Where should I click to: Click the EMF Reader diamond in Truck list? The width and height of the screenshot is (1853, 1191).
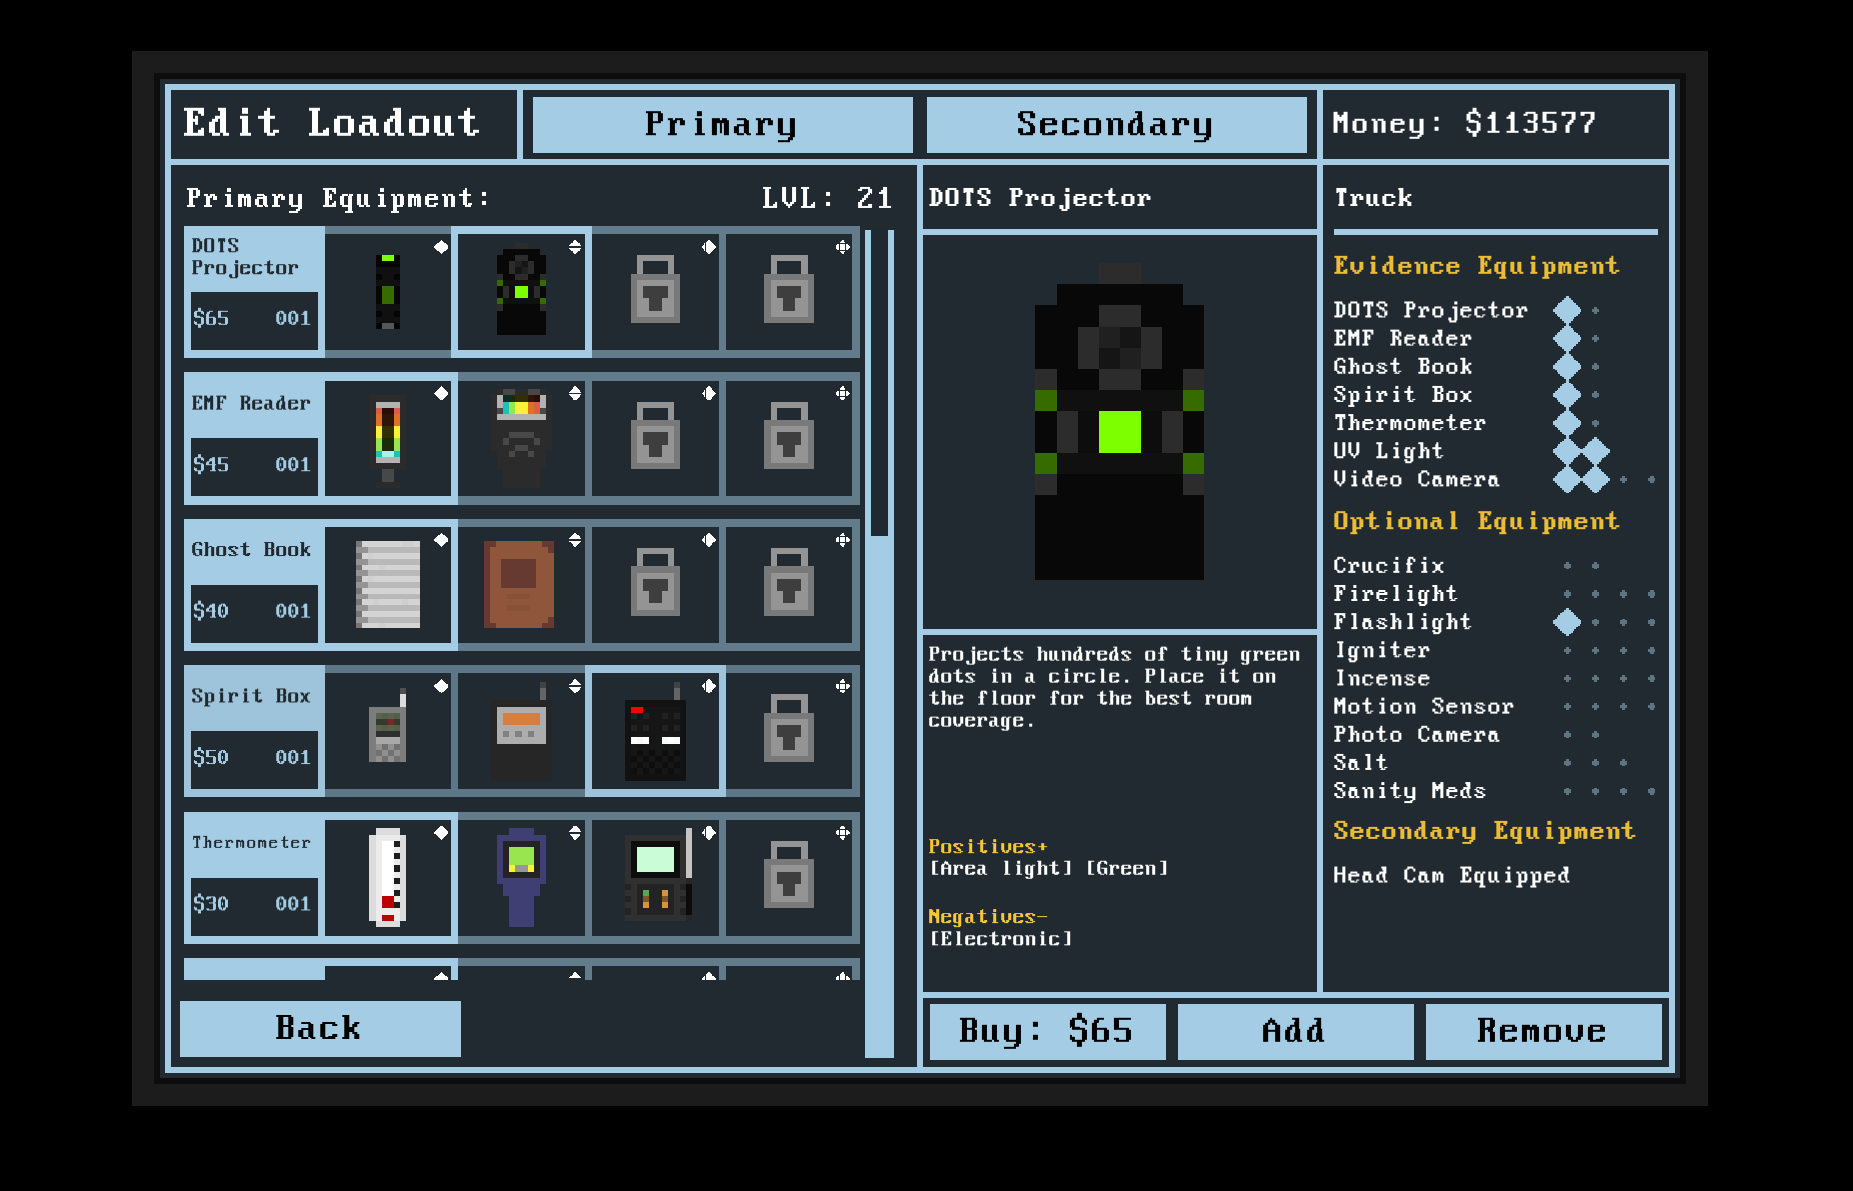[x=1567, y=338]
